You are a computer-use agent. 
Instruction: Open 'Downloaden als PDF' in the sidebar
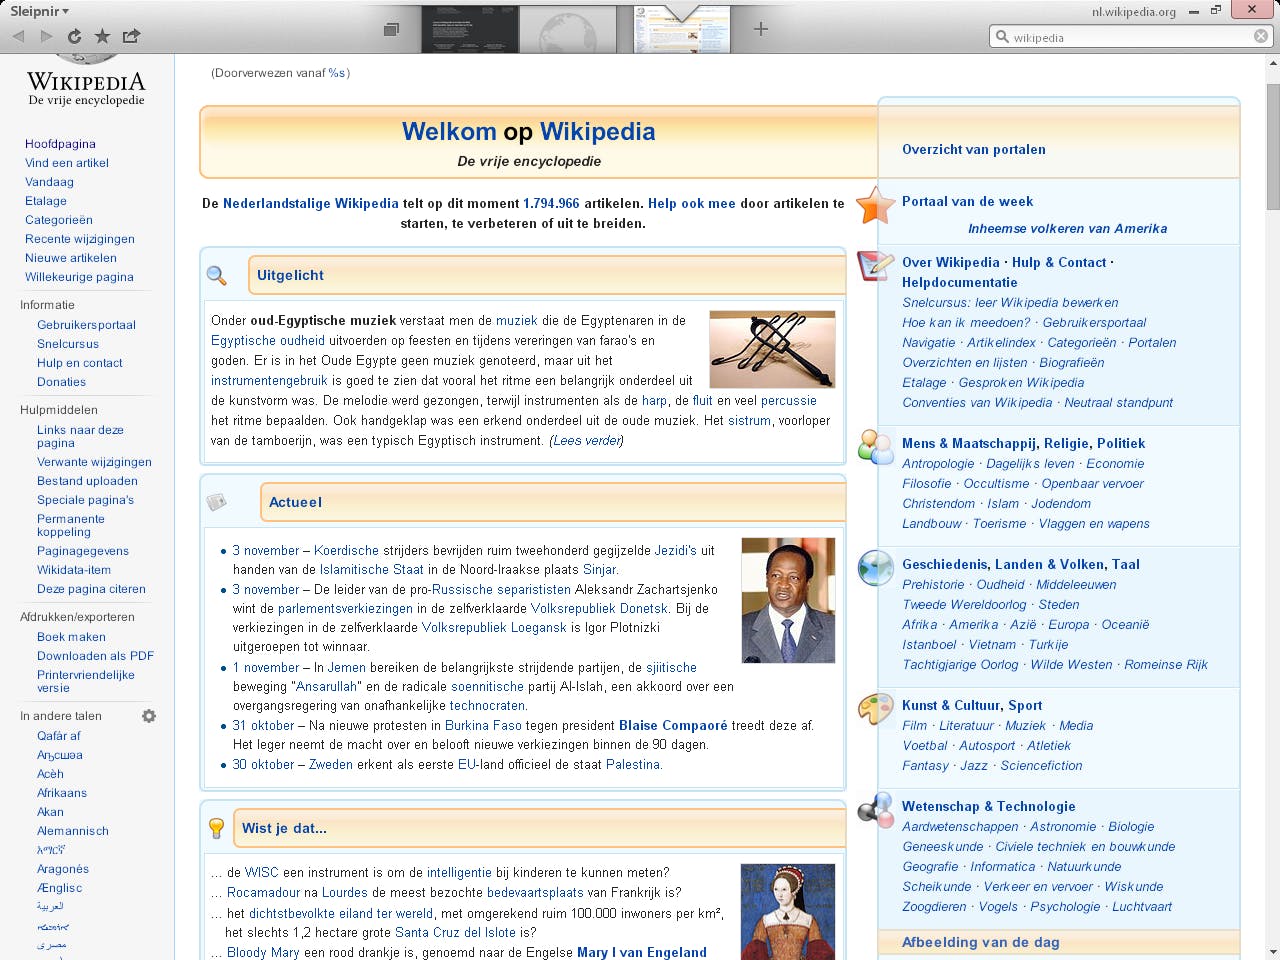(x=96, y=656)
